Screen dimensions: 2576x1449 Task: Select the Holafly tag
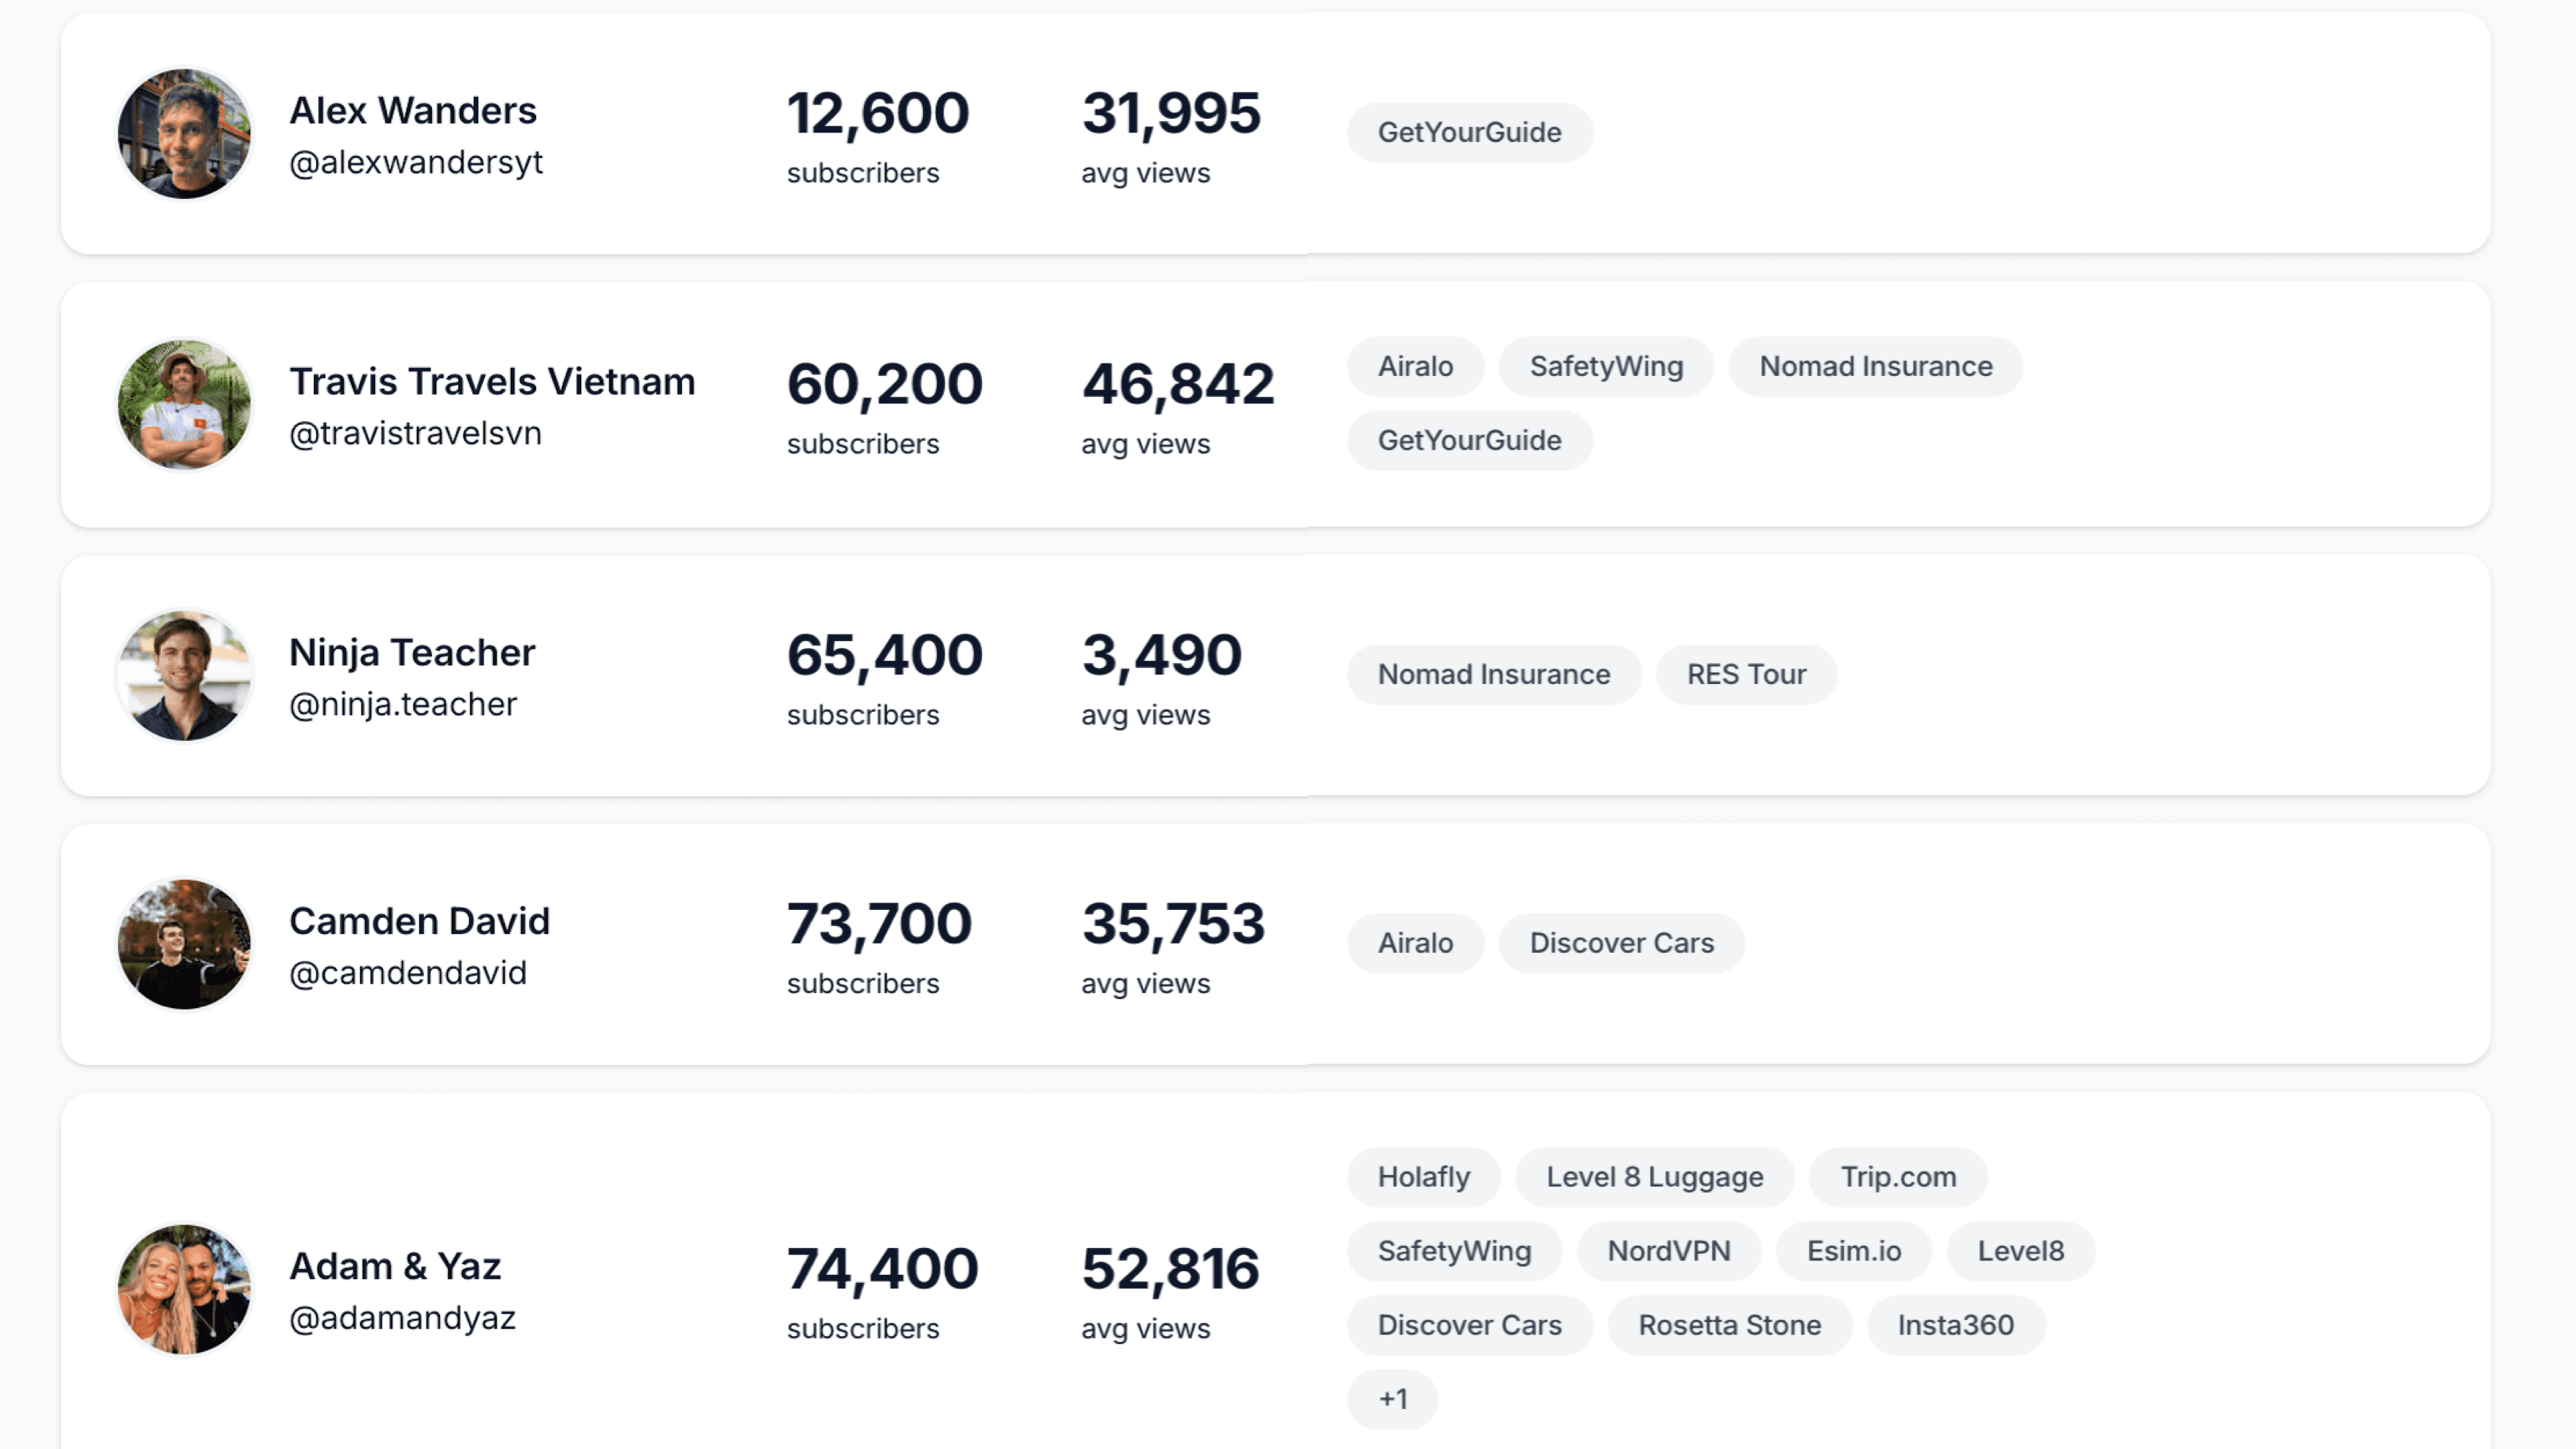pyautogui.click(x=1423, y=1177)
